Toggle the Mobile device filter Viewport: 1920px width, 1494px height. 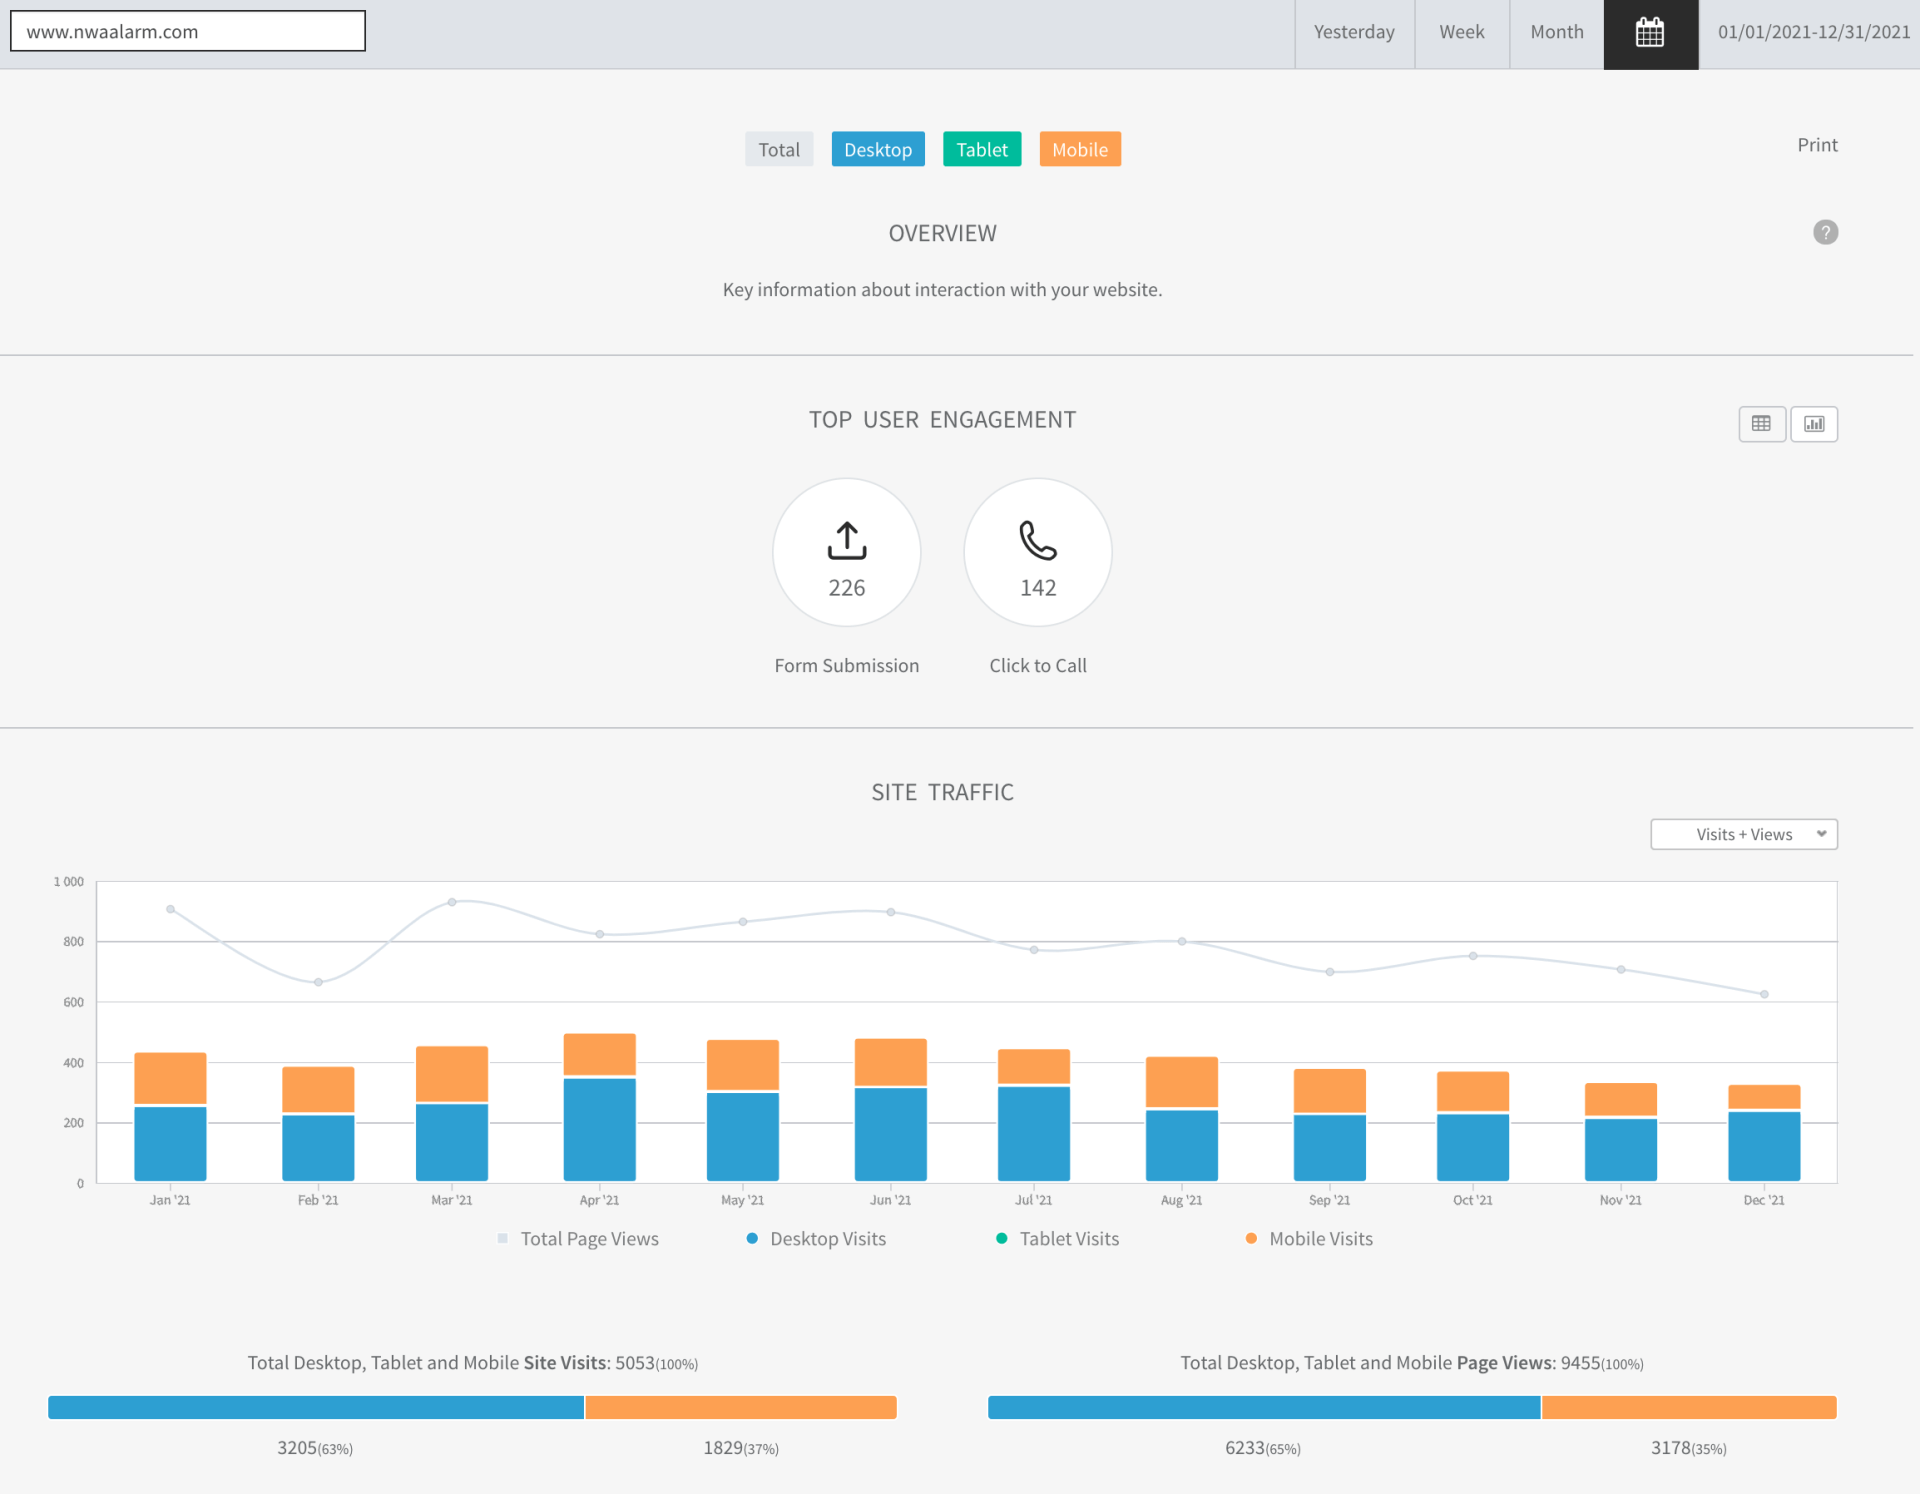pos(1079,149)
